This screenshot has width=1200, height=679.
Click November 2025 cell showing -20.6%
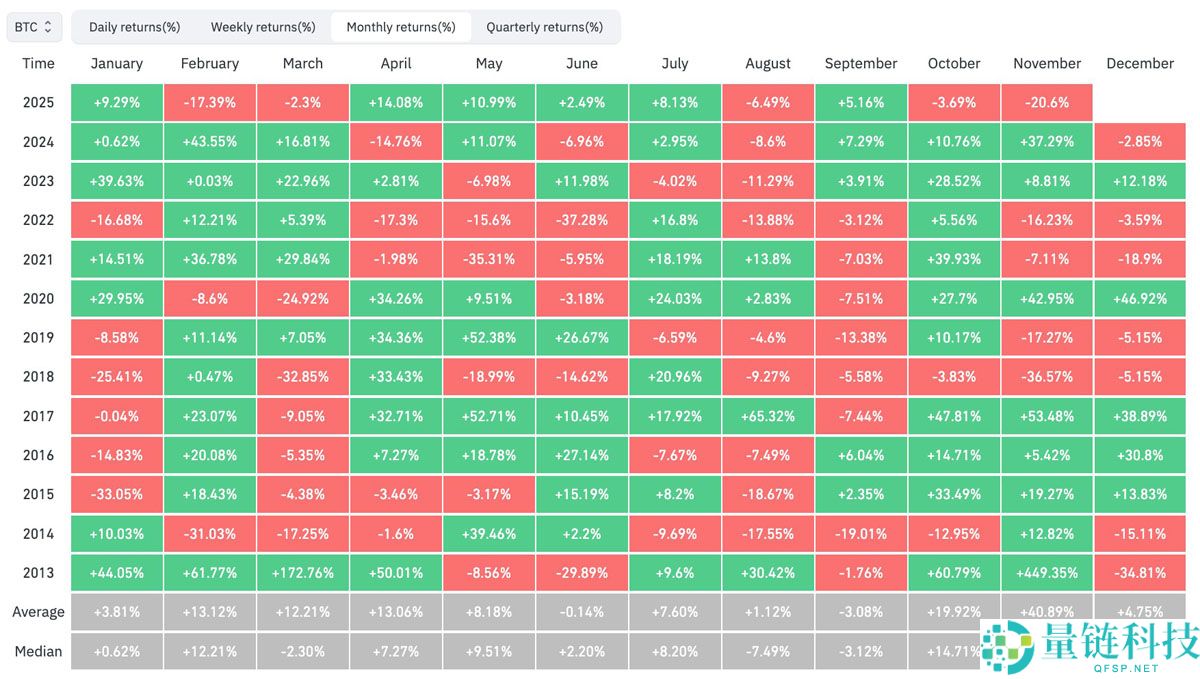tap(1047, 102)
